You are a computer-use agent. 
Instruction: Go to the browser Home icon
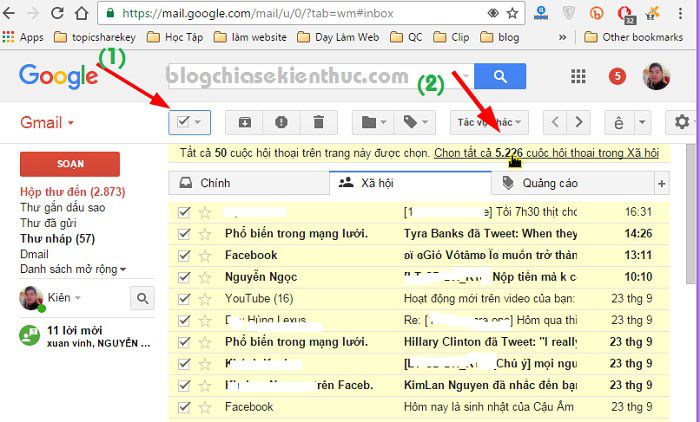(x=81, y=13)
